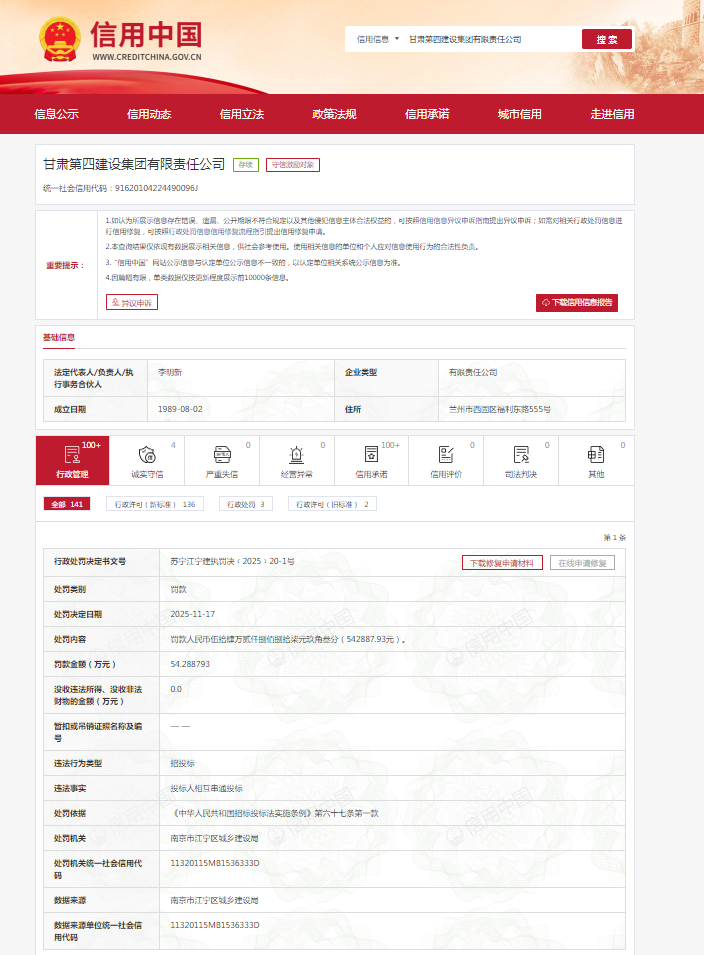Show 行政许可（旧标准）2 records

click(x=332, y=504)
